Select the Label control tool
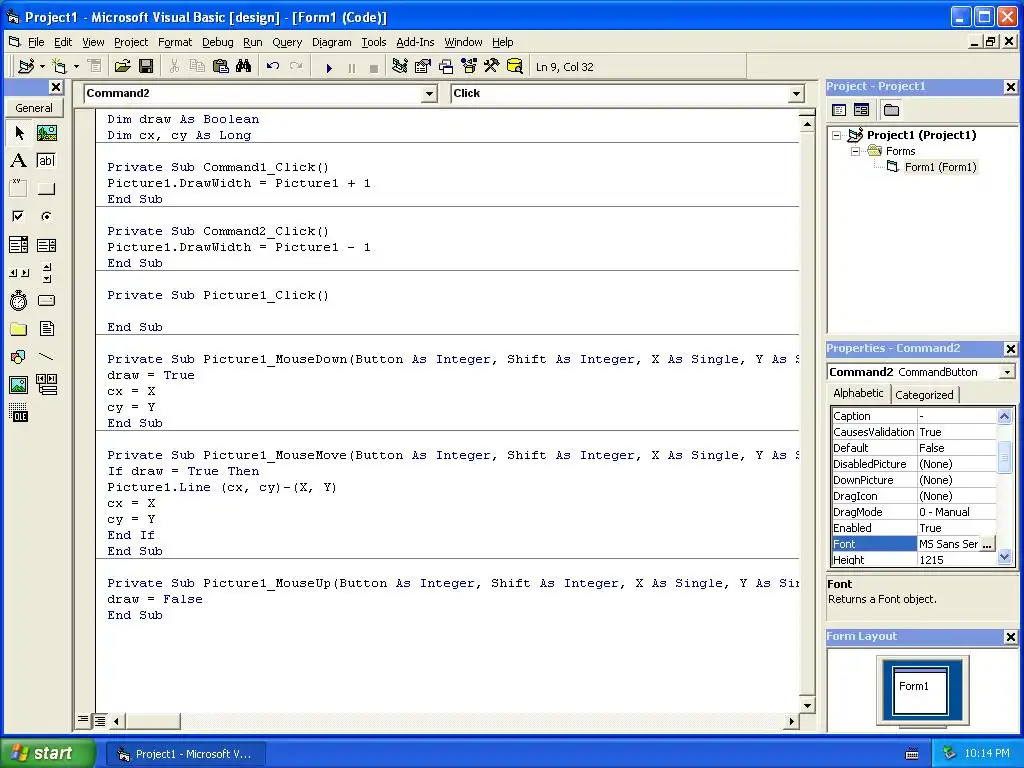The image size is (1024, 768). point(19,161)
